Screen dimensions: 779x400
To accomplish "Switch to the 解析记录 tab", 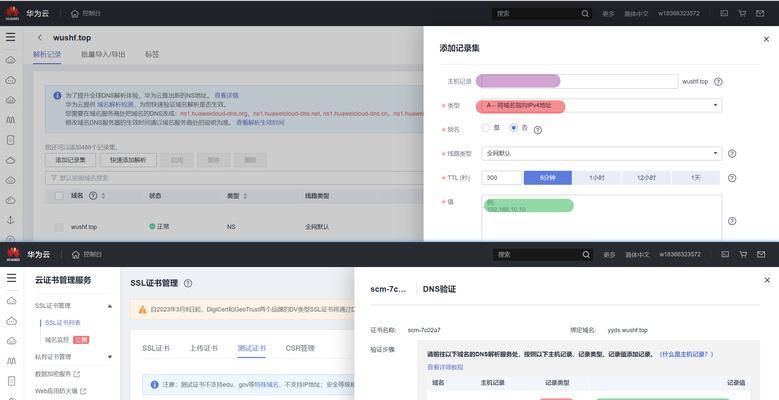I will 47,54.
